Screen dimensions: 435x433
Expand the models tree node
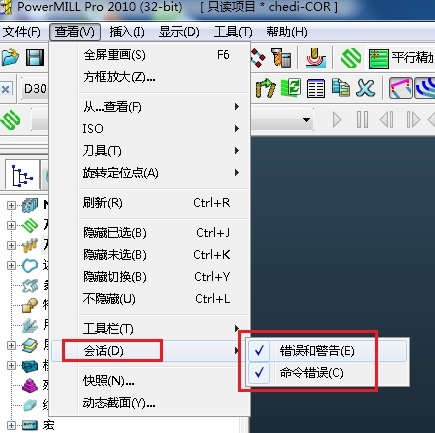tap(11, 365)
